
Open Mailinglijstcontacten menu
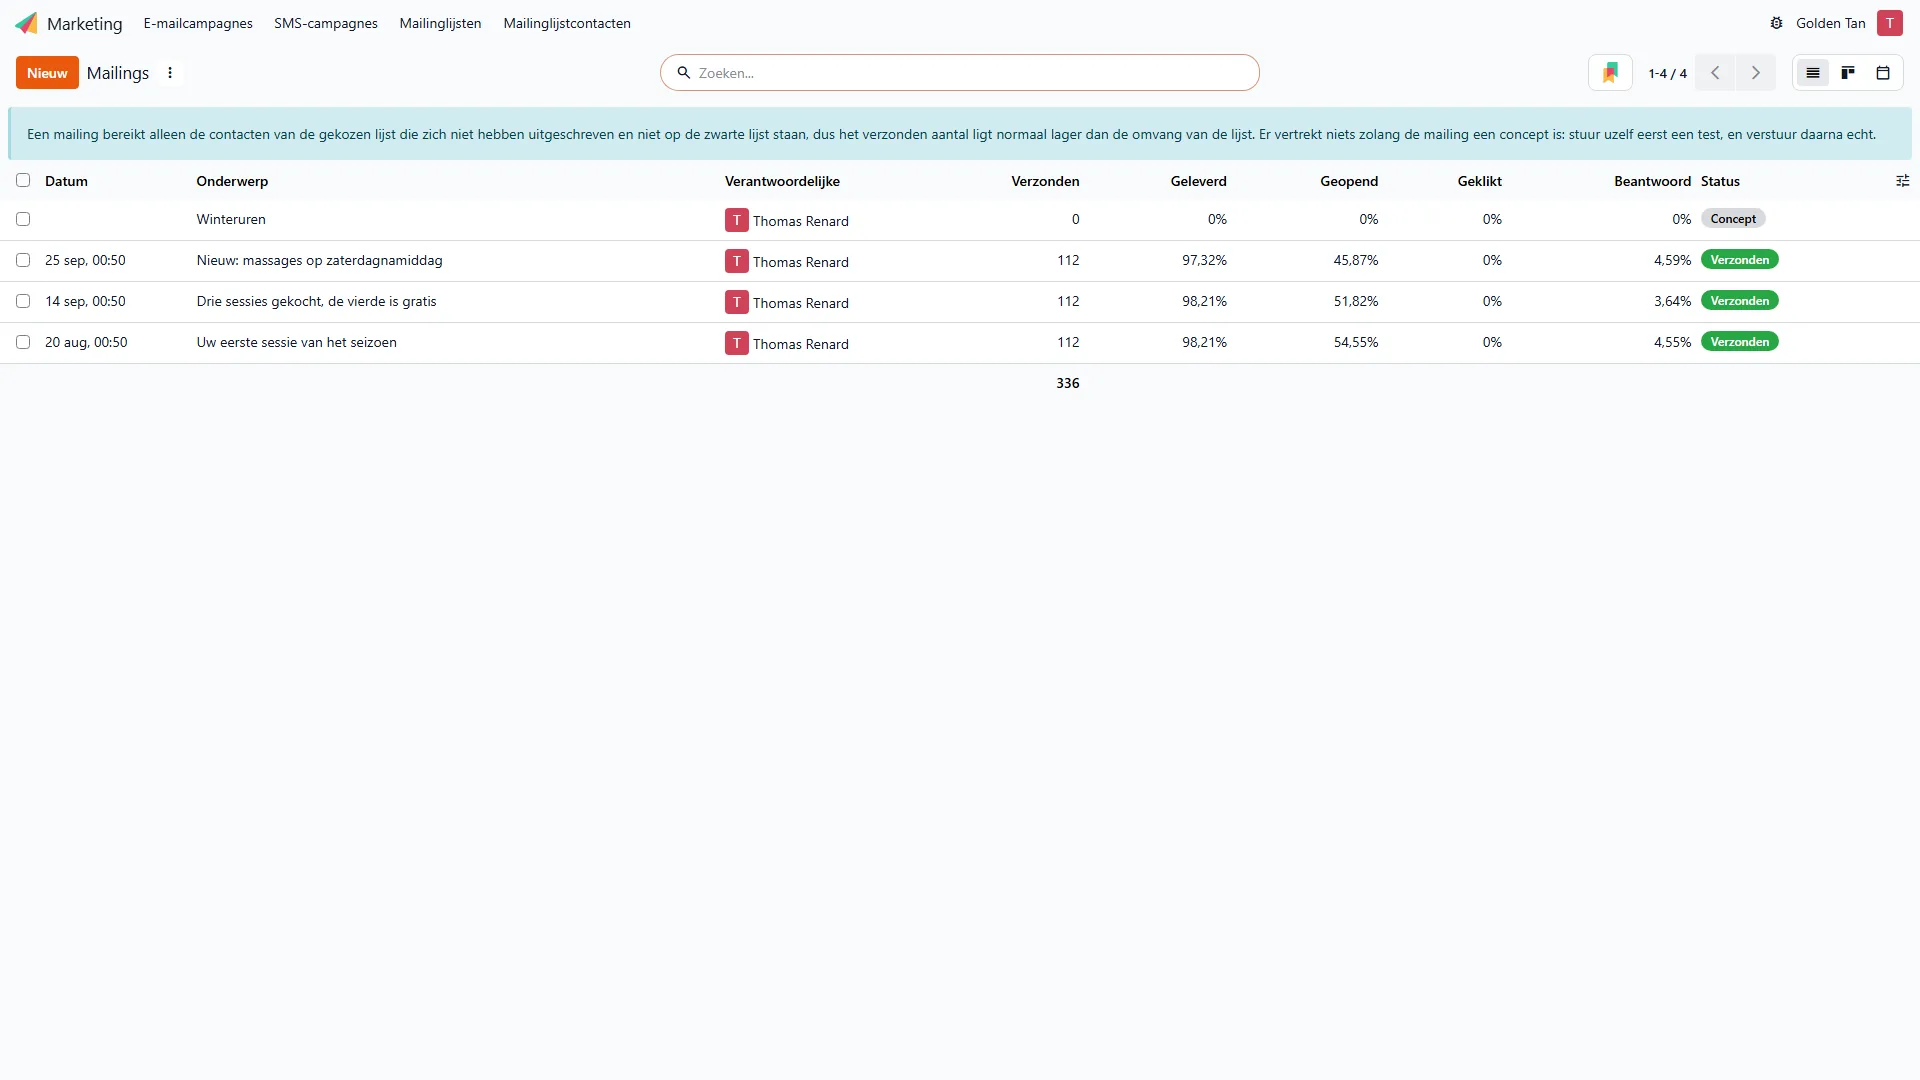click(x=567, y=23)
